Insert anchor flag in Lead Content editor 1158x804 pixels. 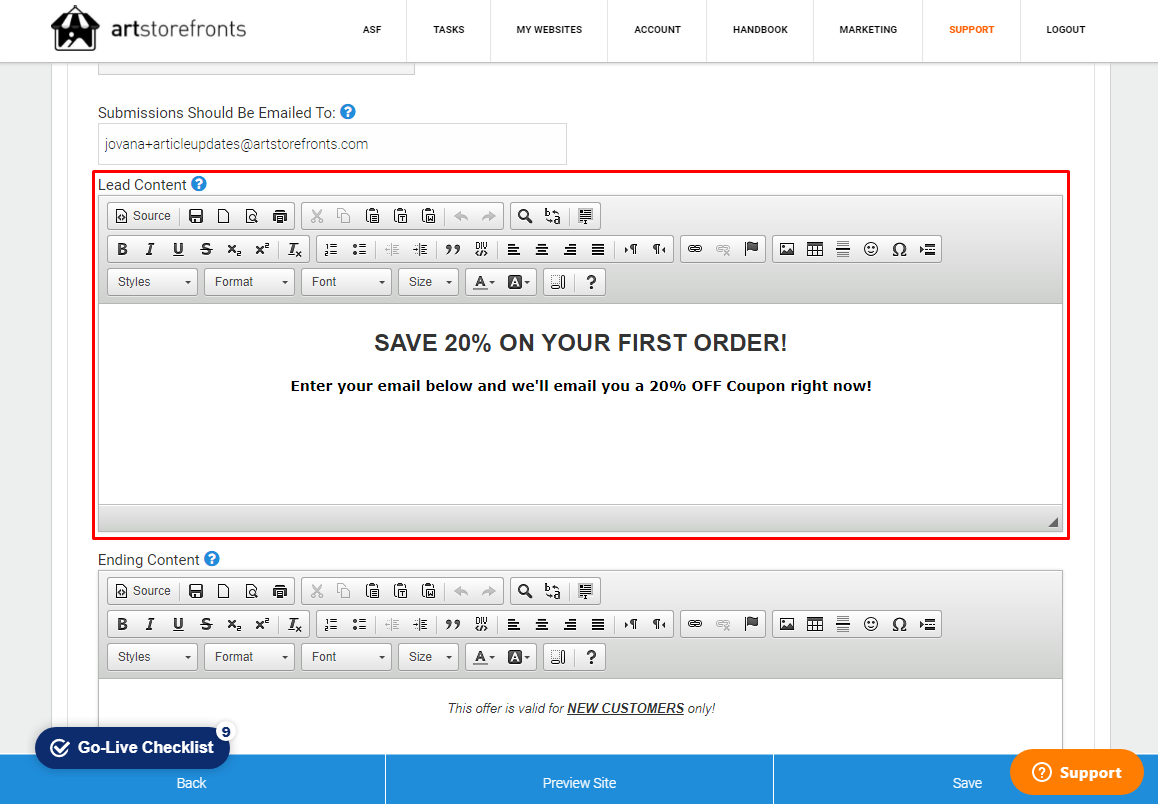point(751,249)
